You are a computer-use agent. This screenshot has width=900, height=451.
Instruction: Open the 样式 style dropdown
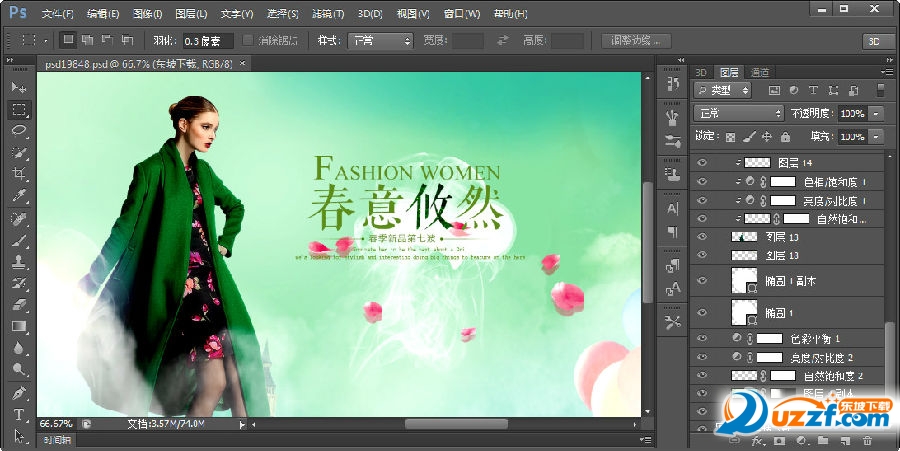pos(380,41)
